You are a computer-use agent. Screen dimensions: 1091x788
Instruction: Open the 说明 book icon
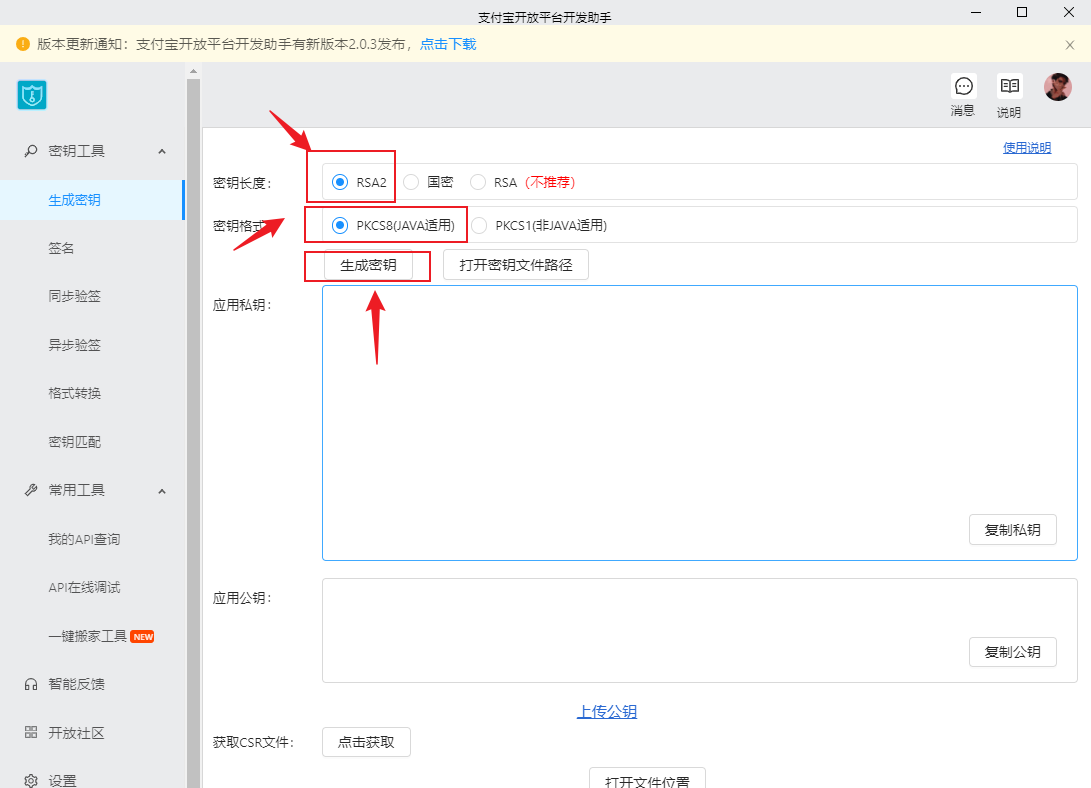coord(1009,87)
